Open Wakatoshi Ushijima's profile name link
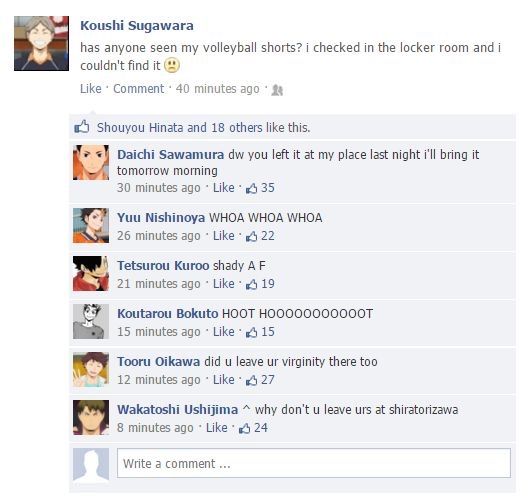The height and width of the screenshot is (504, 530). click(177, 410)
